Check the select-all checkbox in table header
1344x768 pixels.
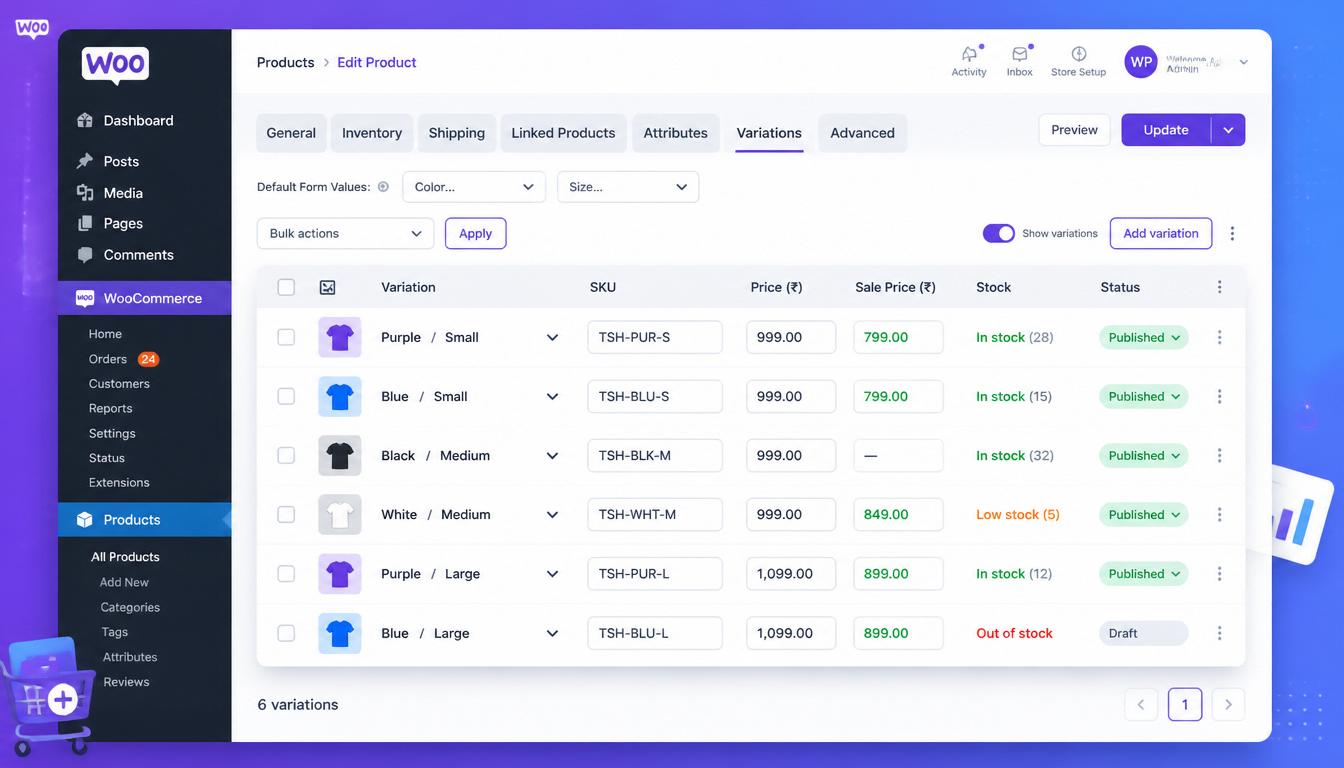(x=286, y=287)
